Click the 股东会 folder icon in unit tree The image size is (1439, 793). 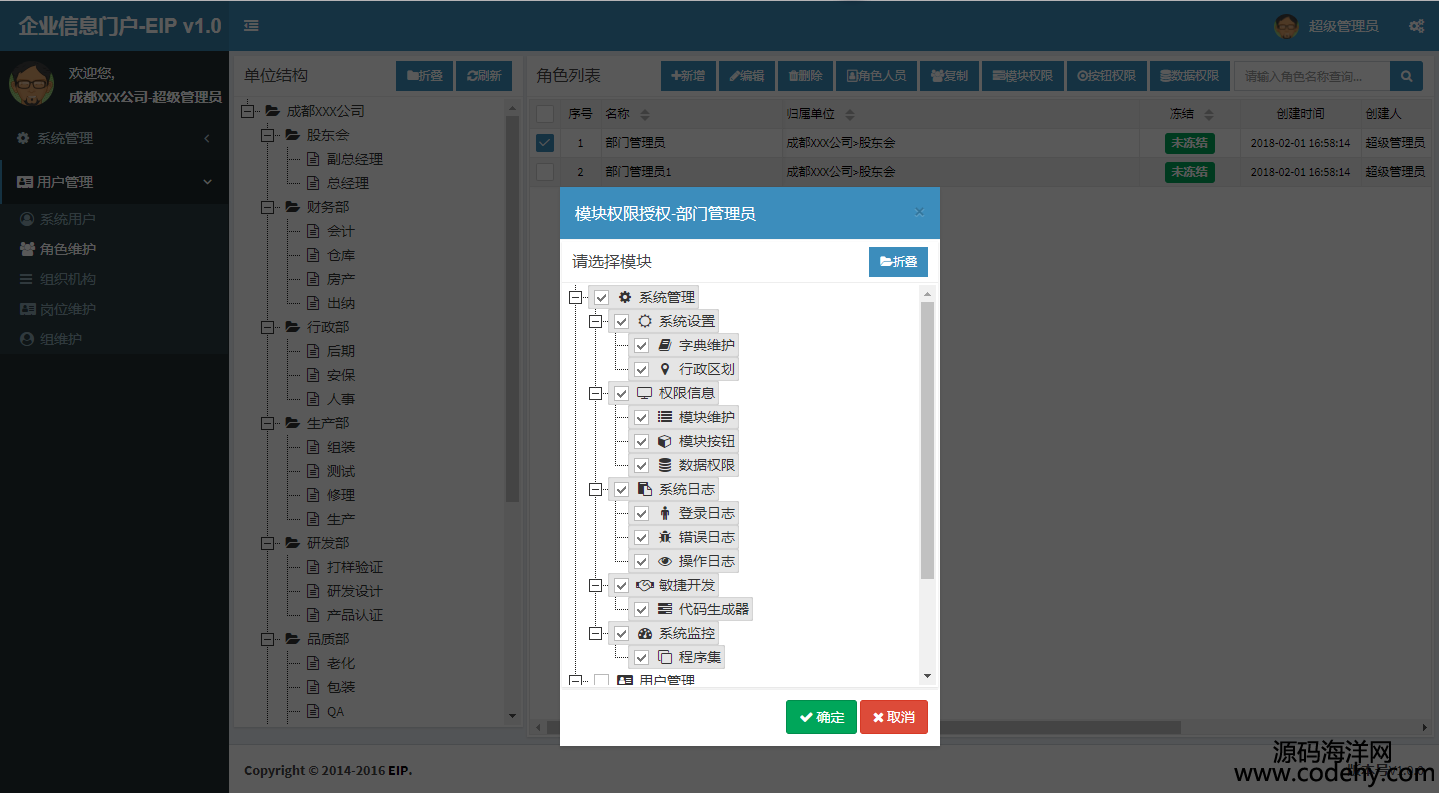(293, 135)
